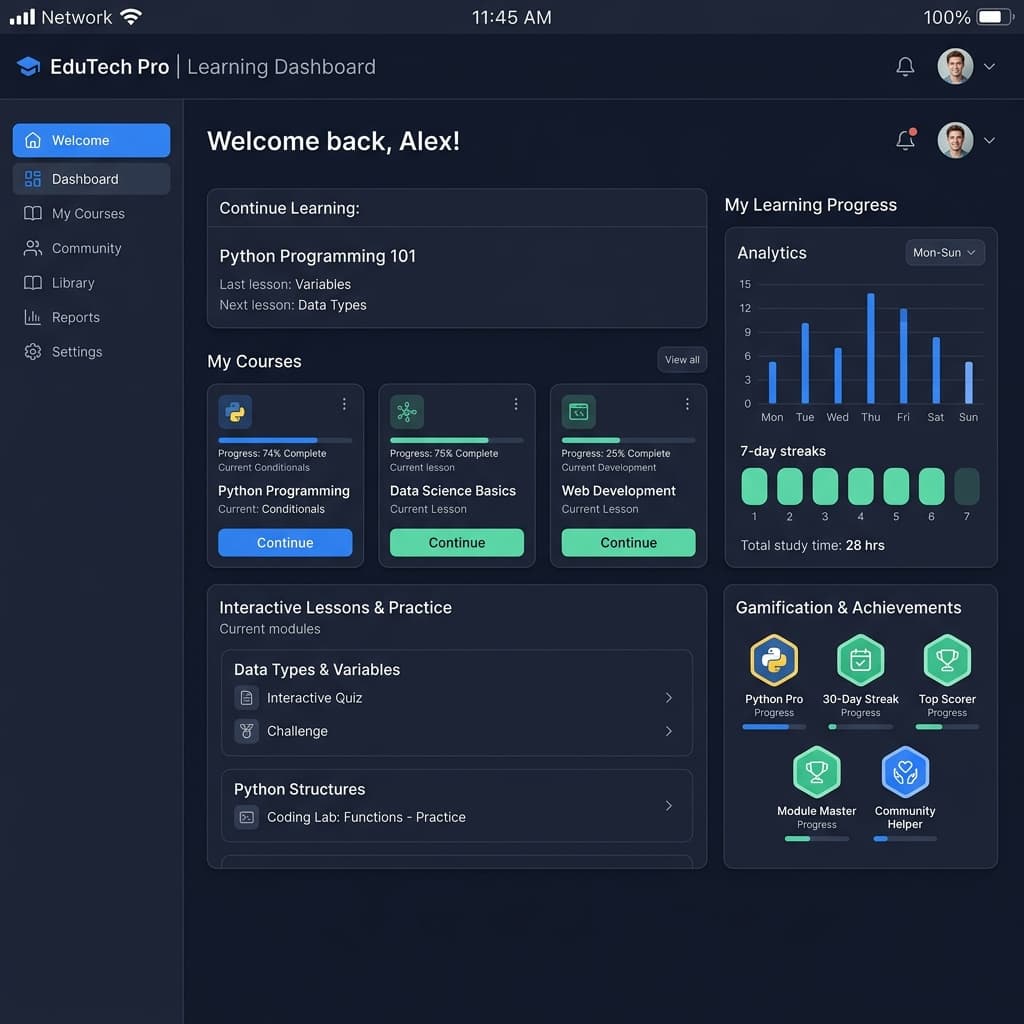This screenshot has width=1024, height=1024.
Task: Click Web Development 25% progress bar
Action: pyautogui.click(x=628, y=440)
